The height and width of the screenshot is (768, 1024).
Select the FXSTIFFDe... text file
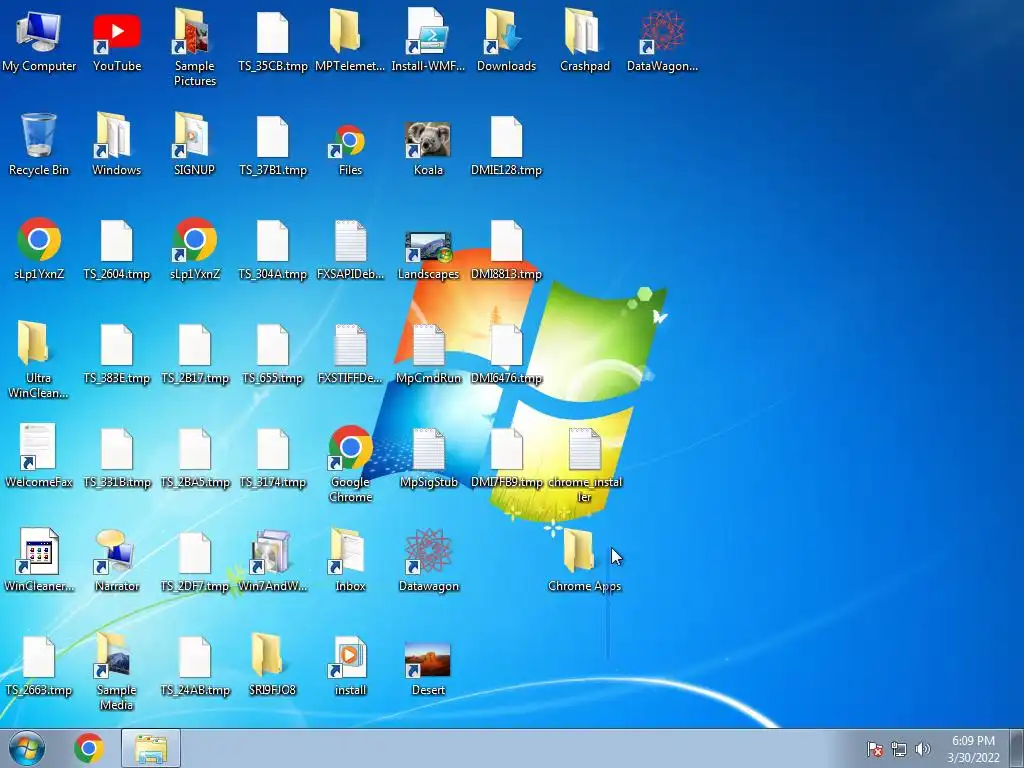350,345
